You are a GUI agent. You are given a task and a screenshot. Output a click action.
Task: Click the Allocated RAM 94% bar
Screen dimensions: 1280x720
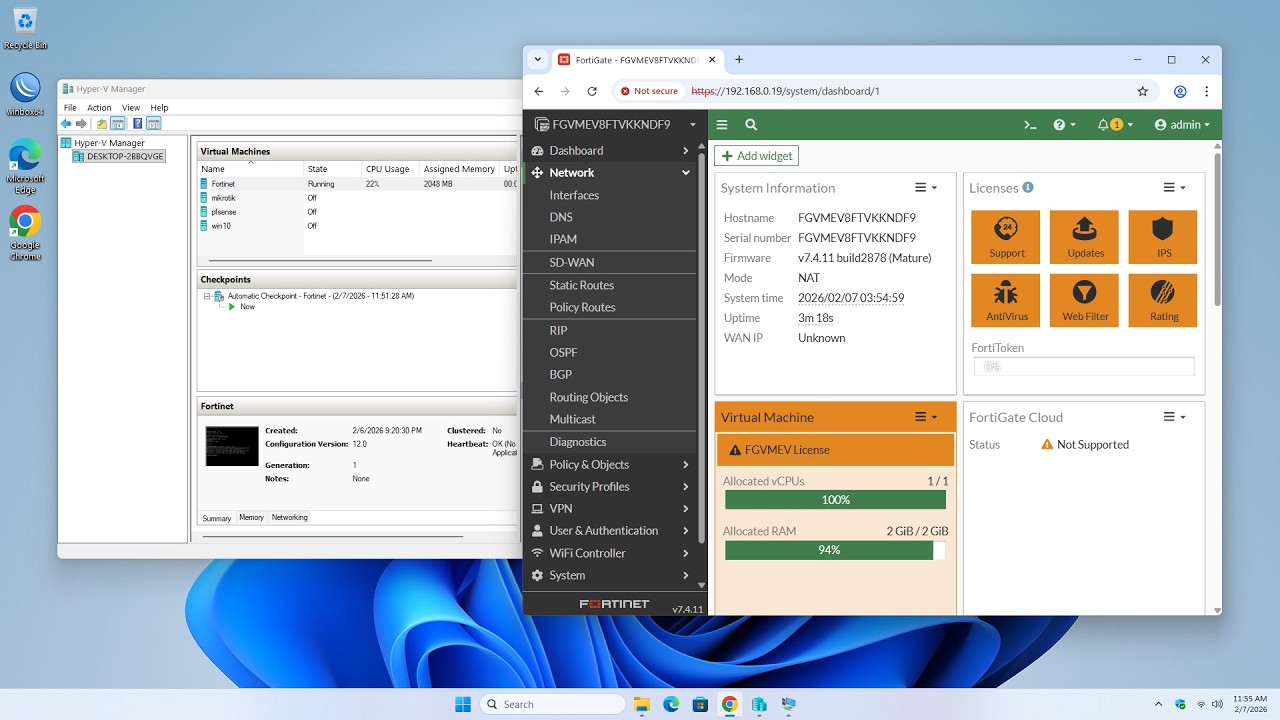click(835, 550)
